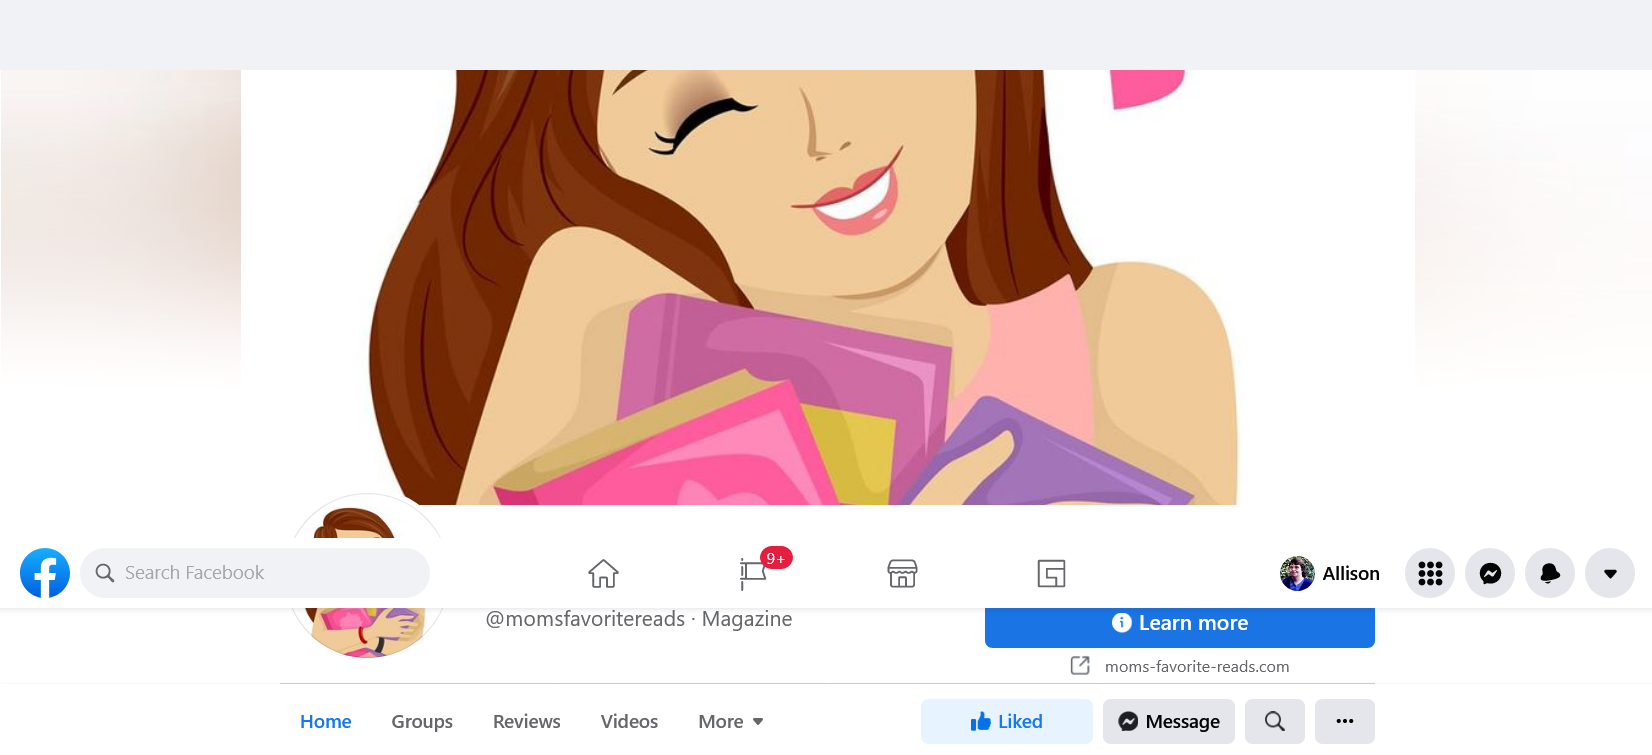This screenshot has width=1652, height=755.
Task: Open the nine-dot apps menu
Action: pyautogui.click(x=1430, y=573)
